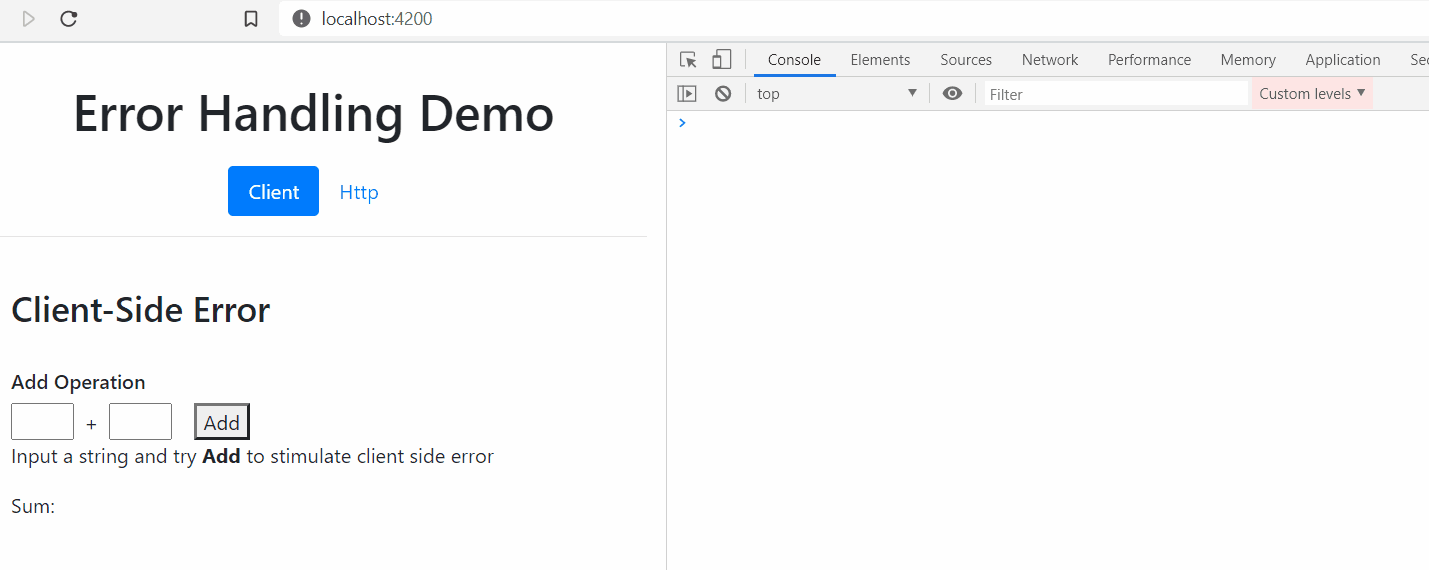Click the inspect element picker icon
The height and width of the screenshot is (570, 1429).
(x=688, y=60)
